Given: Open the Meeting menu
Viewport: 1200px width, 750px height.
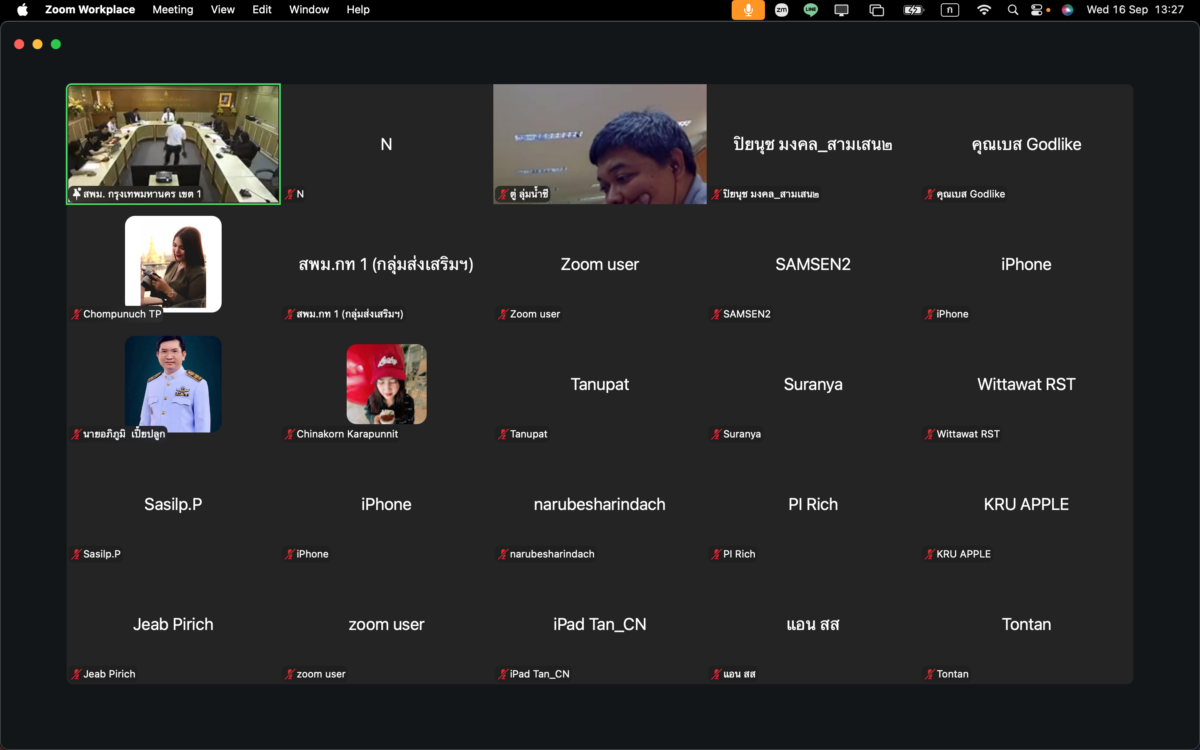Looking at the screenshot, I should 173,10.
